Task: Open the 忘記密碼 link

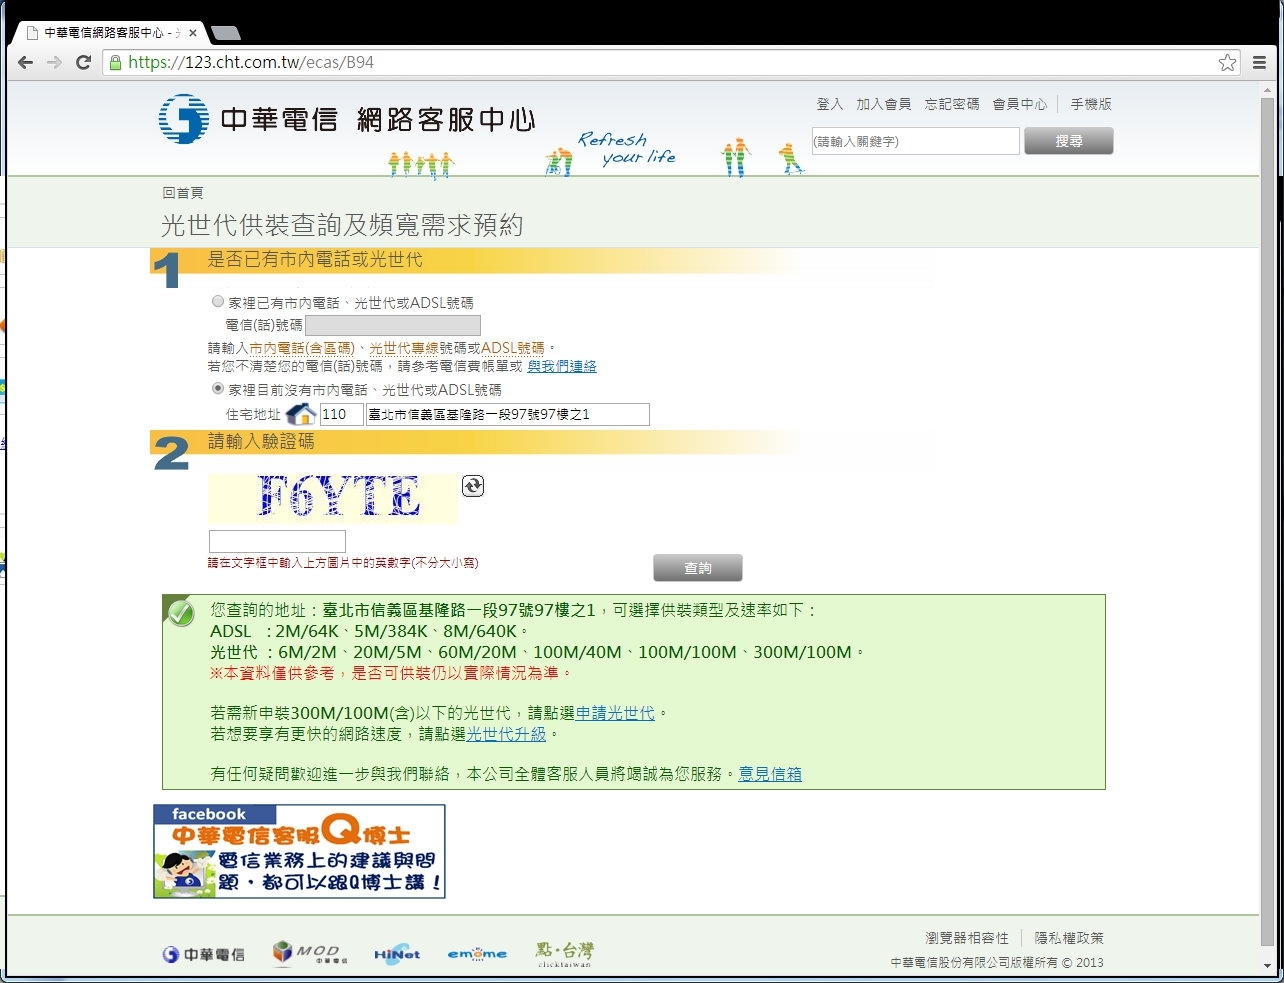Action: (x=952, y=104)
